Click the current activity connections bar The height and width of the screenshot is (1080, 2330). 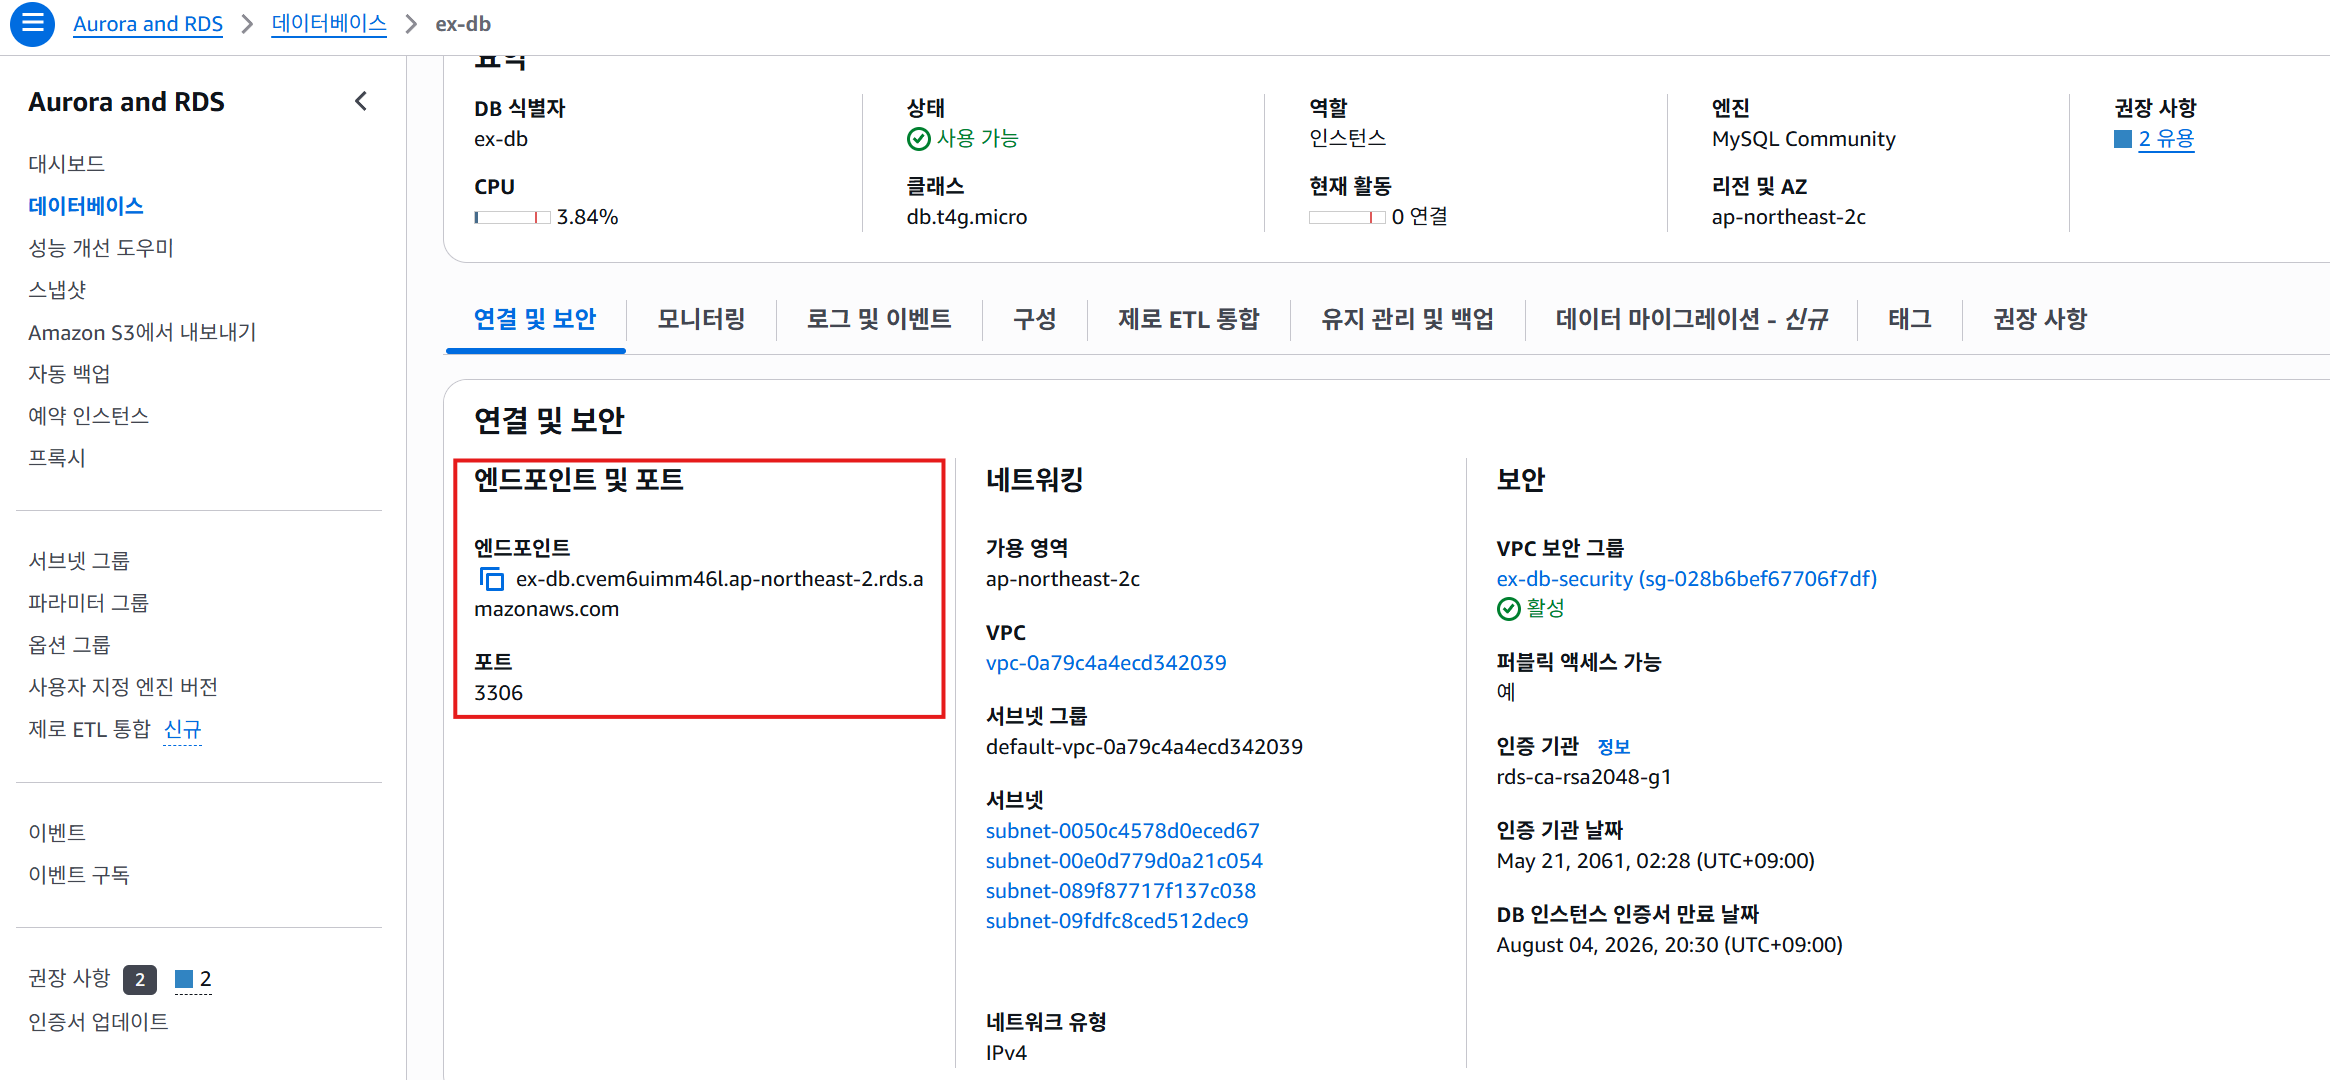[1347, 217]
